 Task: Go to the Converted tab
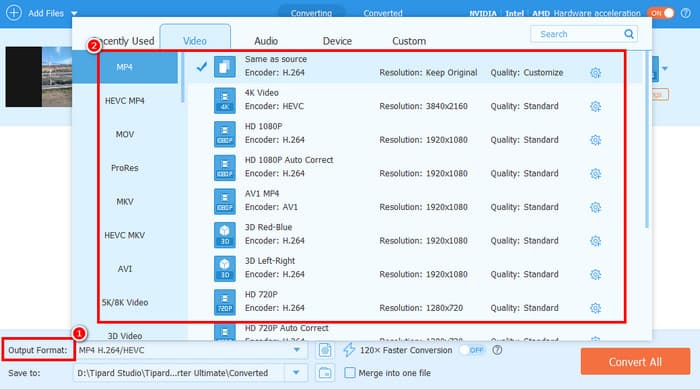tap(383, 13)
